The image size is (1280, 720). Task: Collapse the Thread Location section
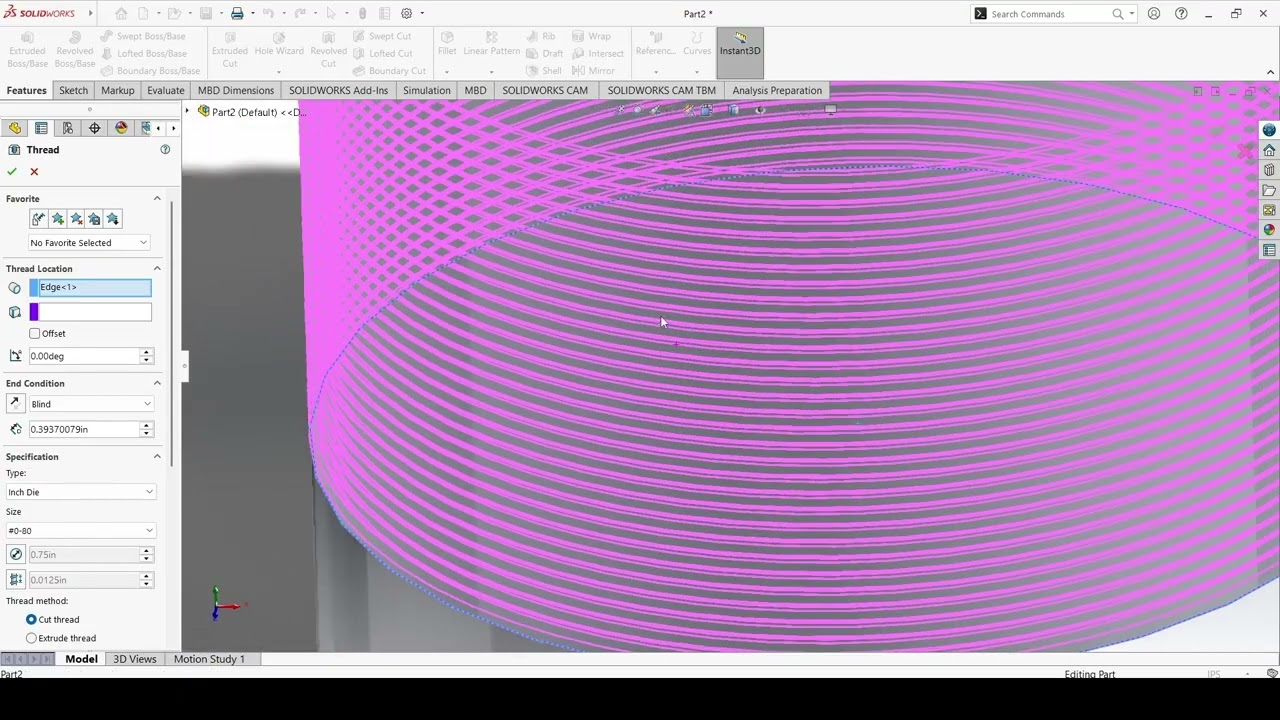(x=157, y=269)
